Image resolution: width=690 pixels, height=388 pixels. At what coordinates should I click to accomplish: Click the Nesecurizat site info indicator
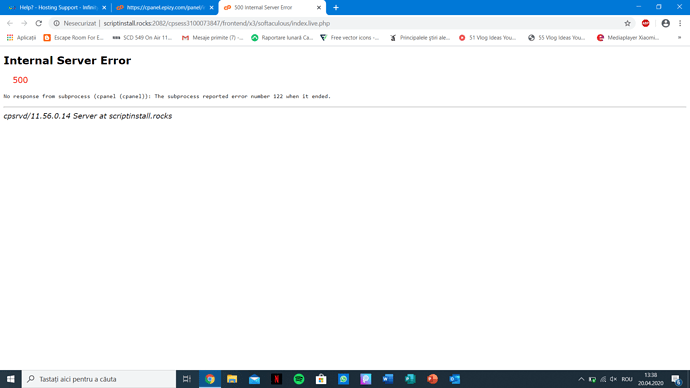pos(75,23)
